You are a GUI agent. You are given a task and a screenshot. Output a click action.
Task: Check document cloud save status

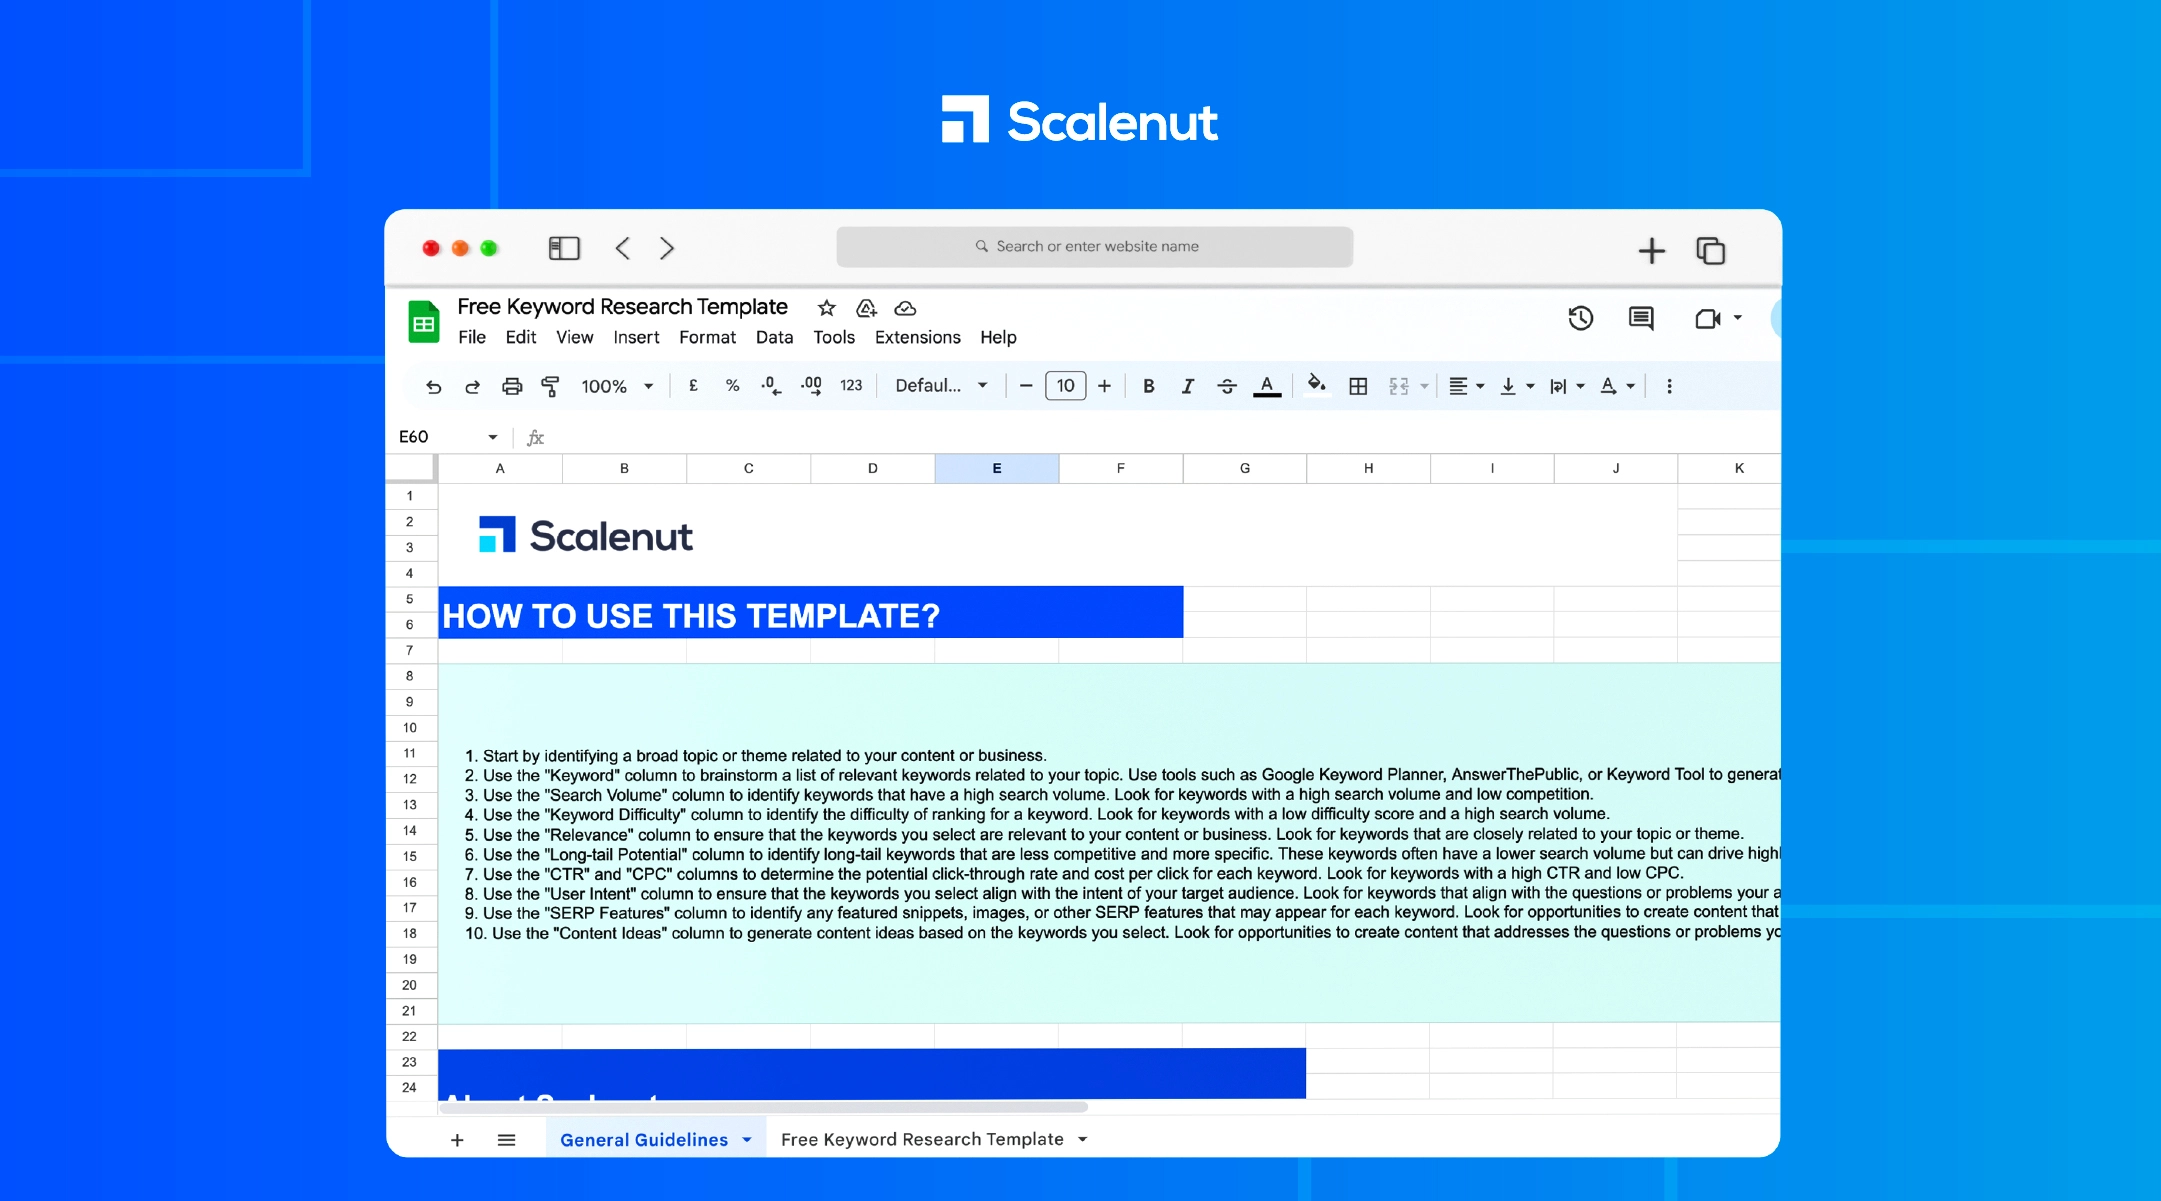[x=904, y=308]
